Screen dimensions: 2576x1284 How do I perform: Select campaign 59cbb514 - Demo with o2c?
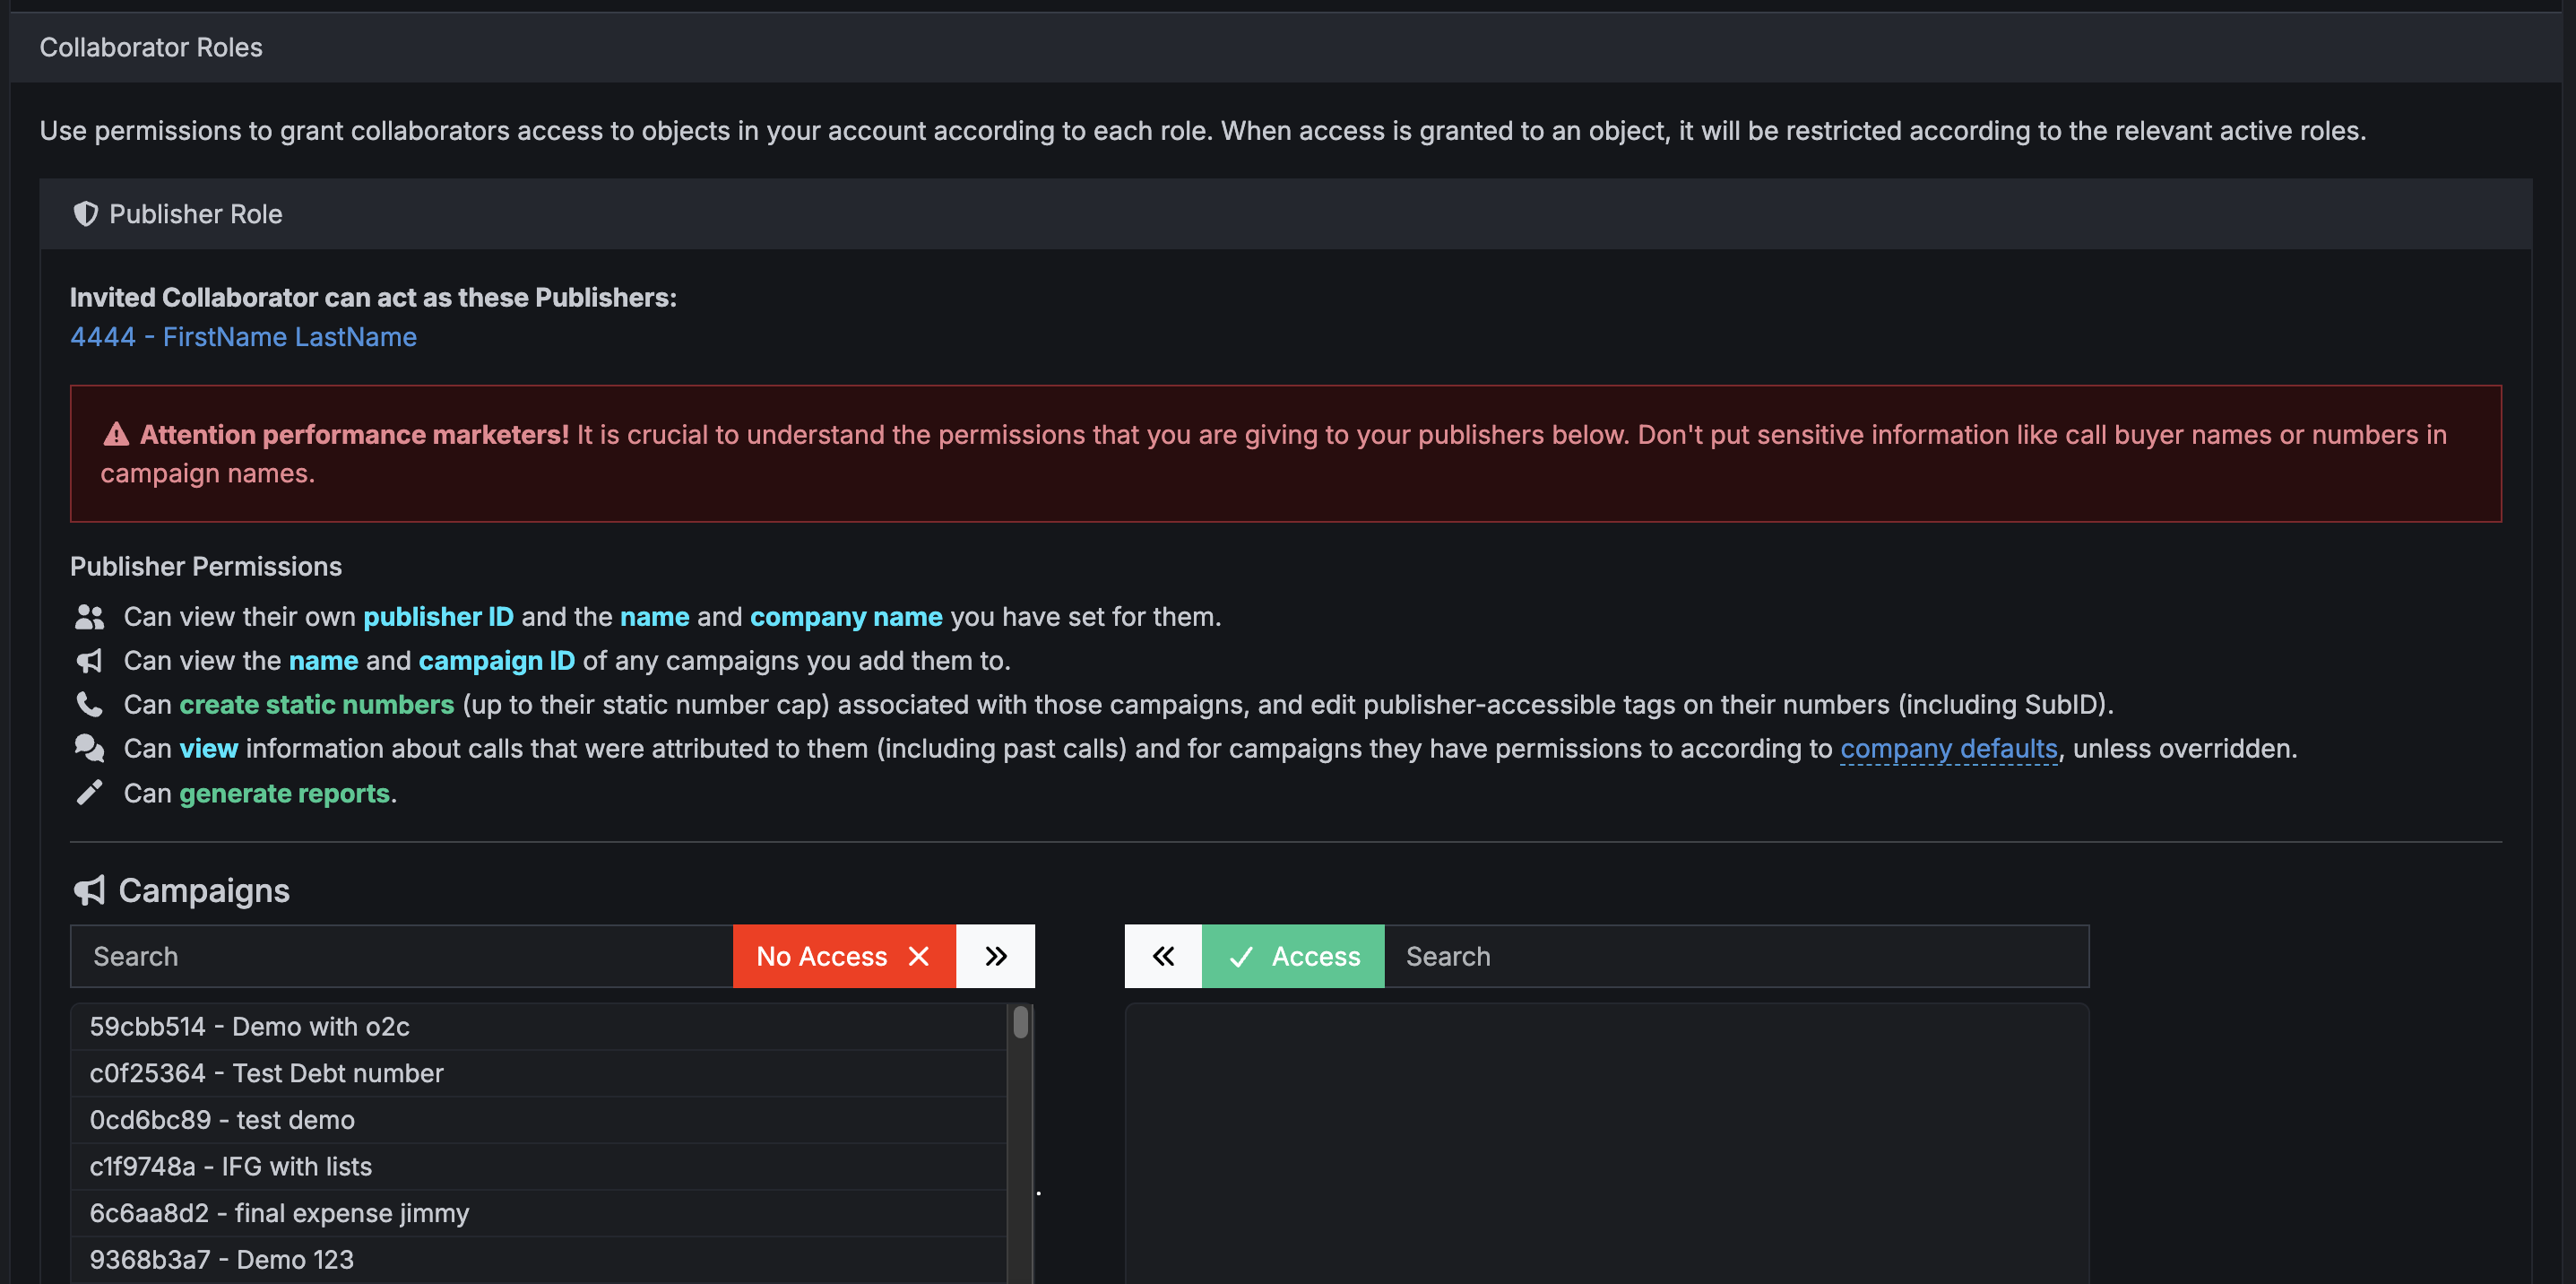[538, 1027]
